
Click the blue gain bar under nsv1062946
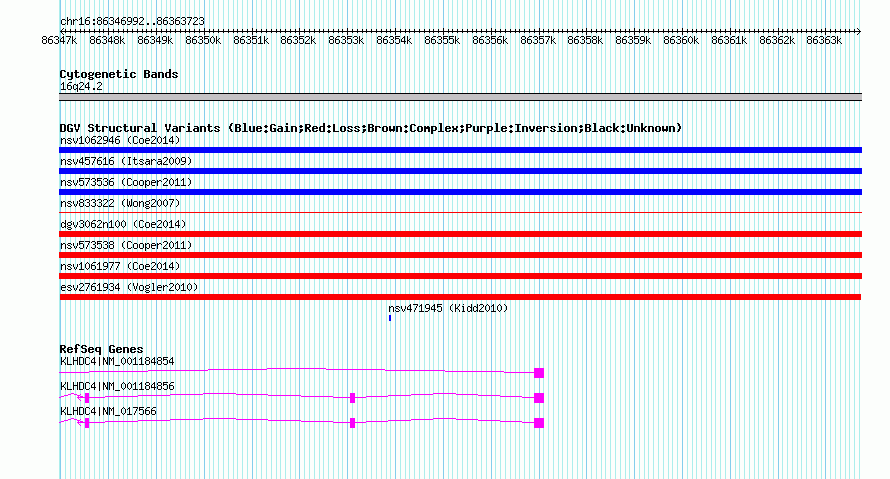pos(460,150)
